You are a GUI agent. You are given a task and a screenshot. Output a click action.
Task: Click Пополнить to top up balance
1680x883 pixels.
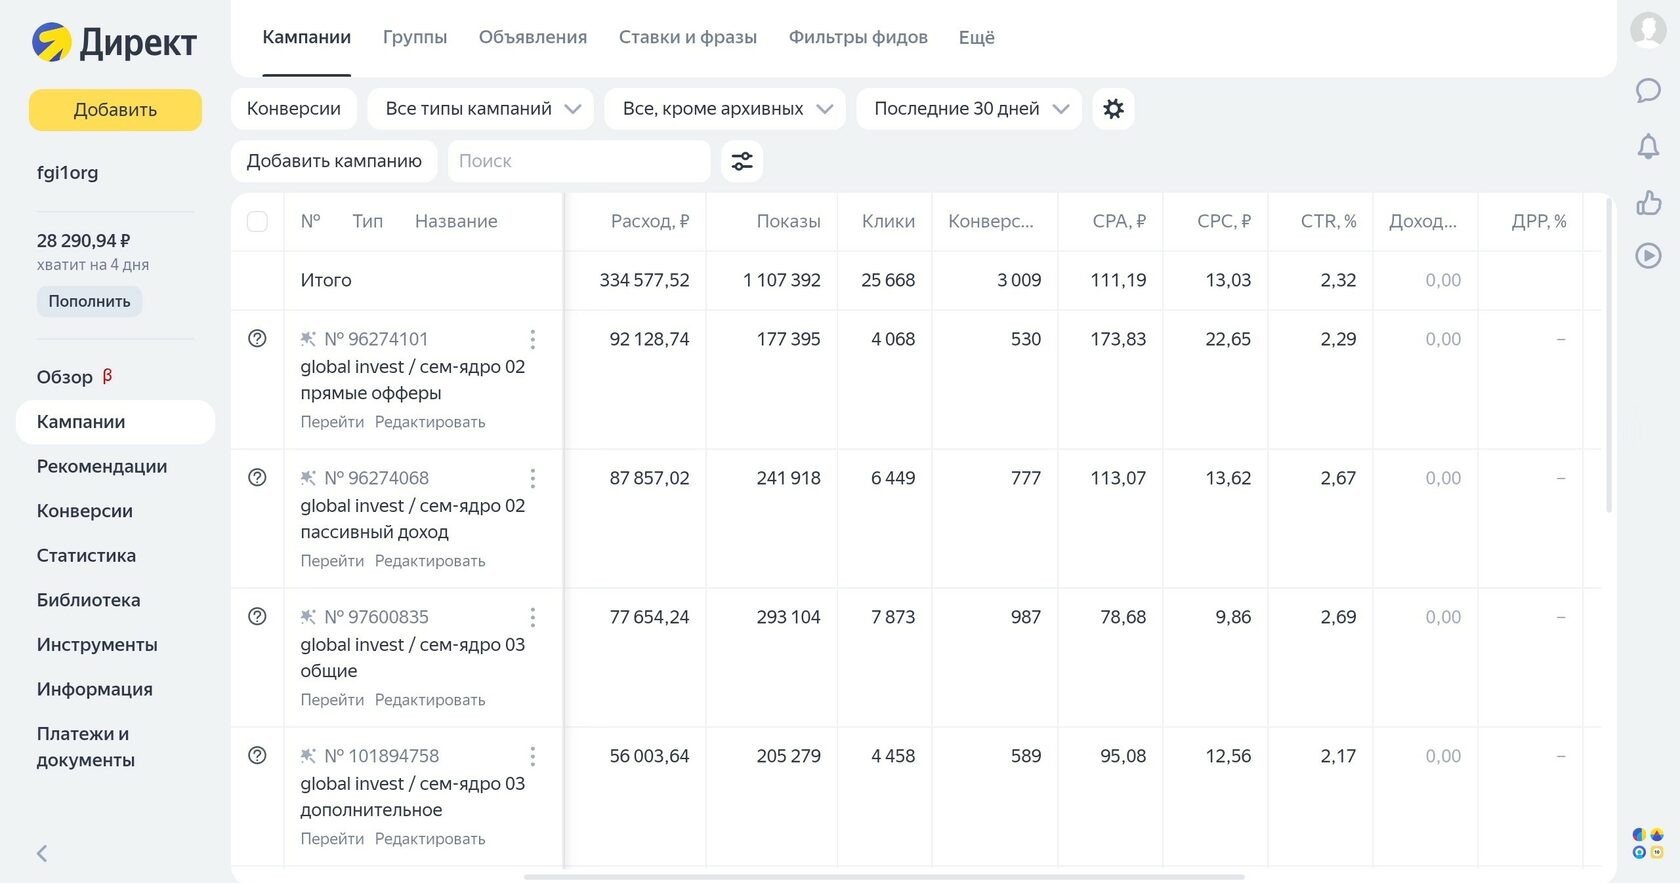[x=89, y=302]
